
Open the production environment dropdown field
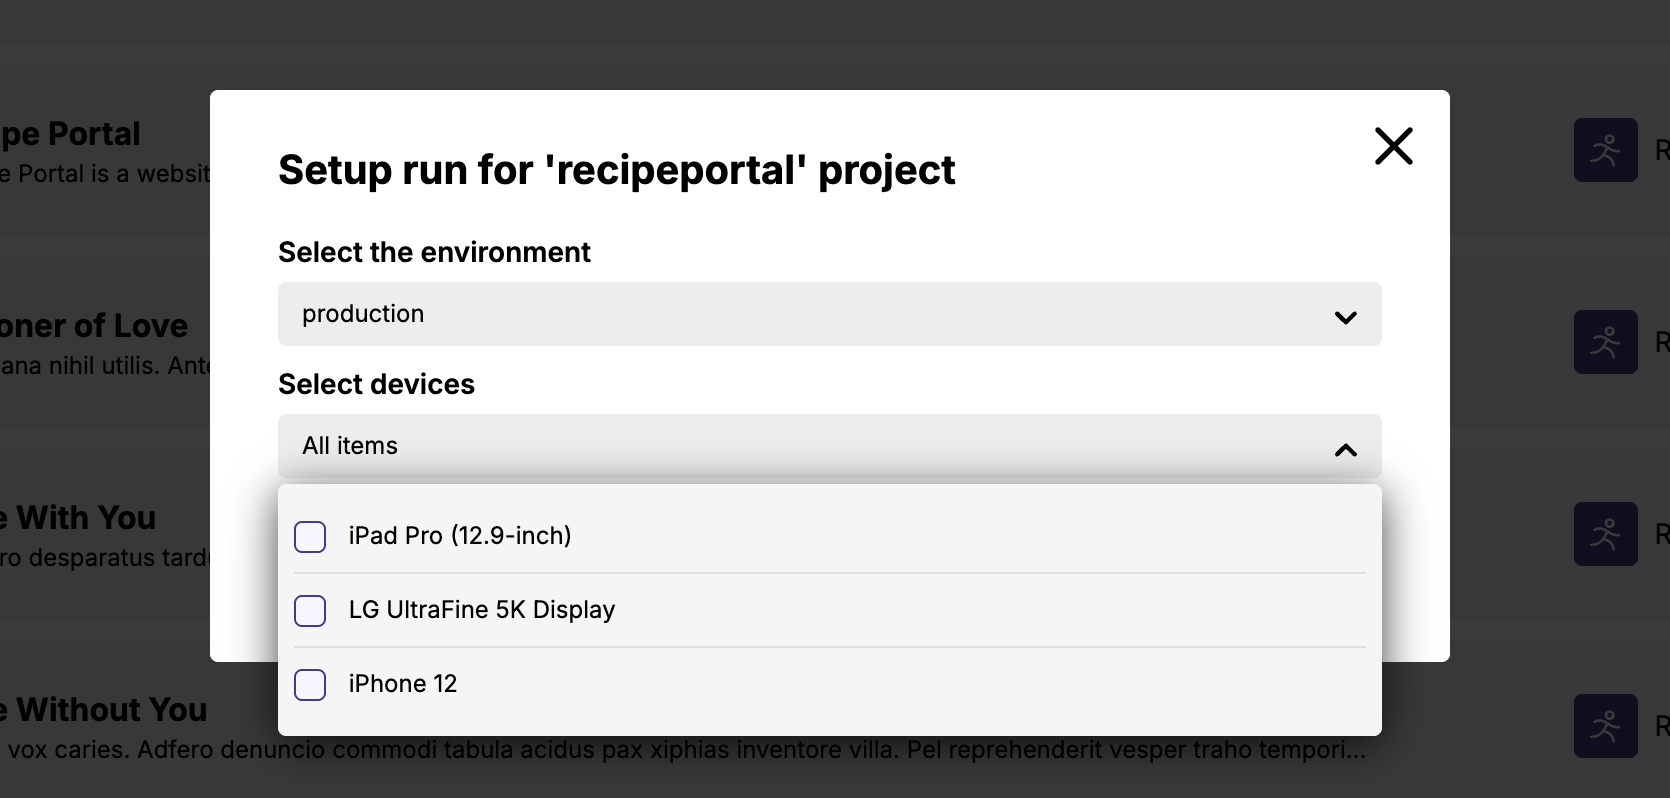coord(800,314)
